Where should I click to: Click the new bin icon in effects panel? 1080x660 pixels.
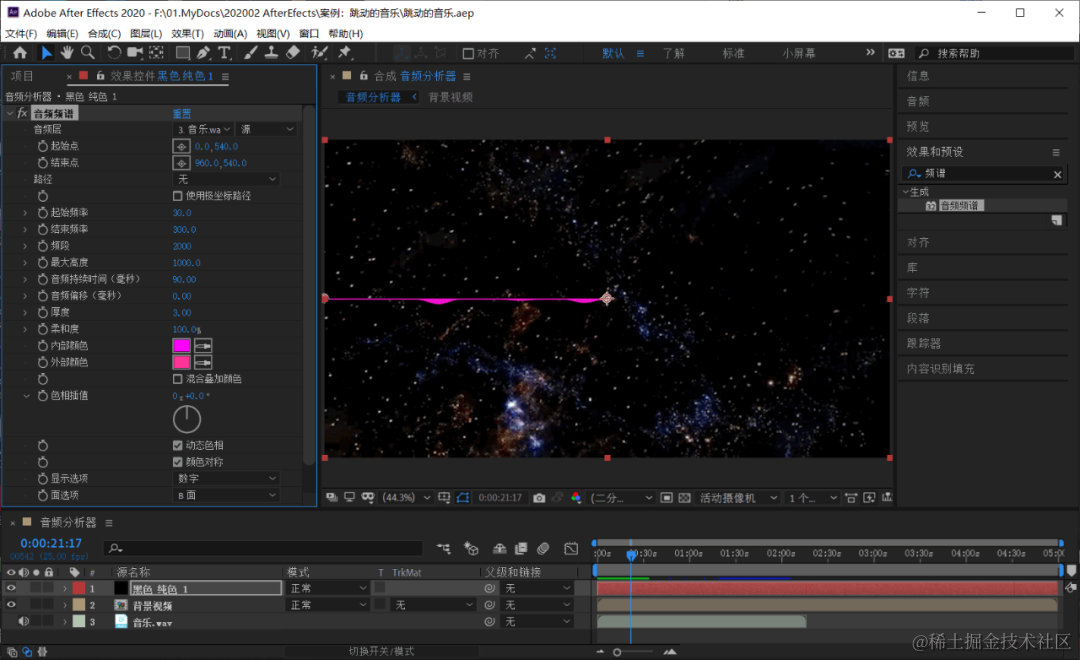(1057, 220)
